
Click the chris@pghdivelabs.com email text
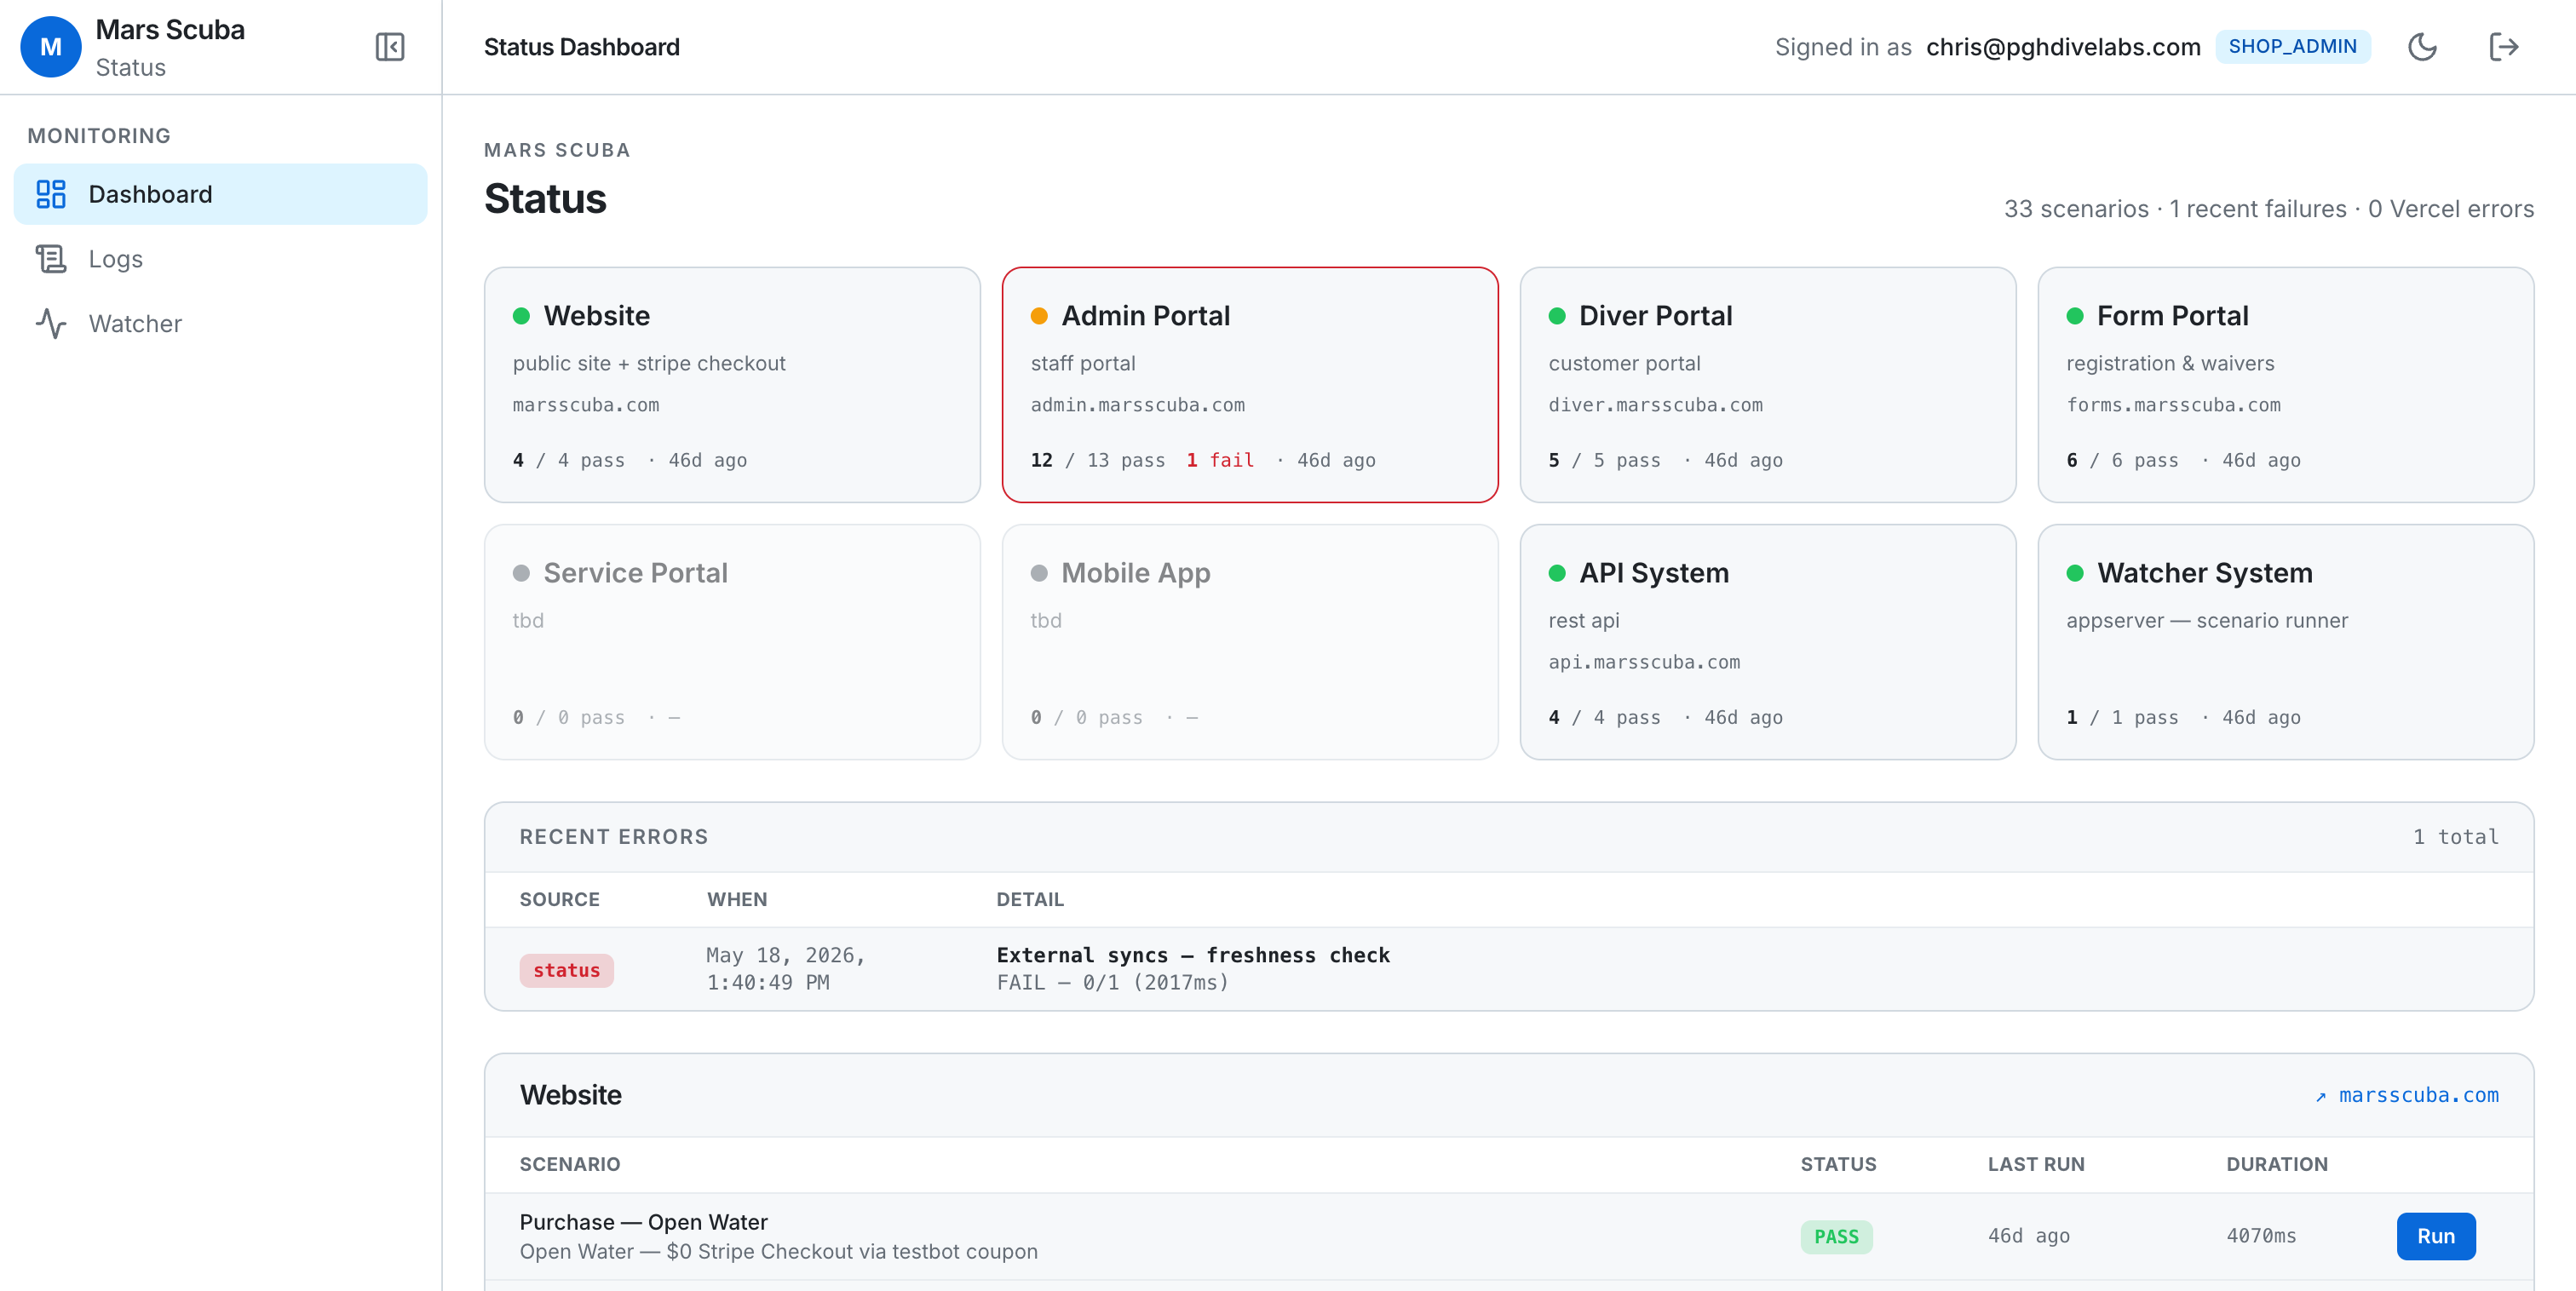(x=2063, y=47)
